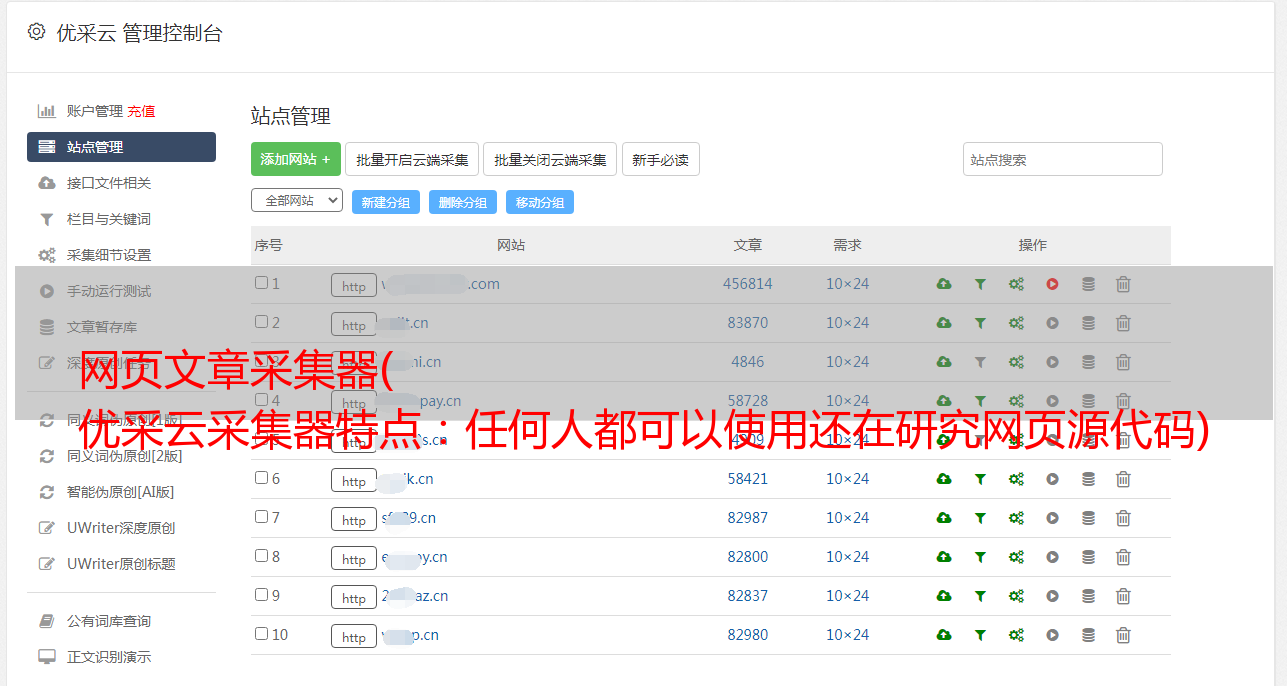Click article count 58421
The height and width of the screenshot is (686, 1287).
pos(748,479)
